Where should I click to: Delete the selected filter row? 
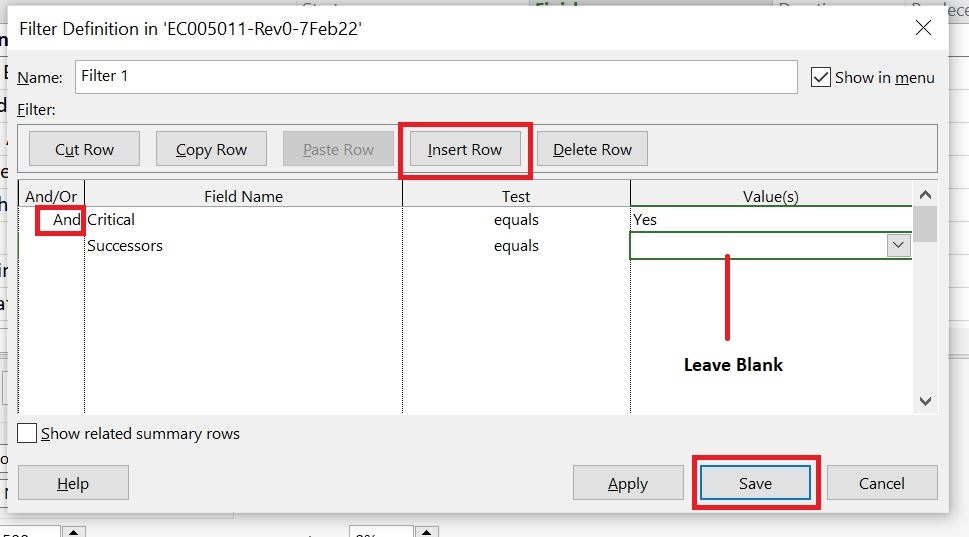[592, 149]
